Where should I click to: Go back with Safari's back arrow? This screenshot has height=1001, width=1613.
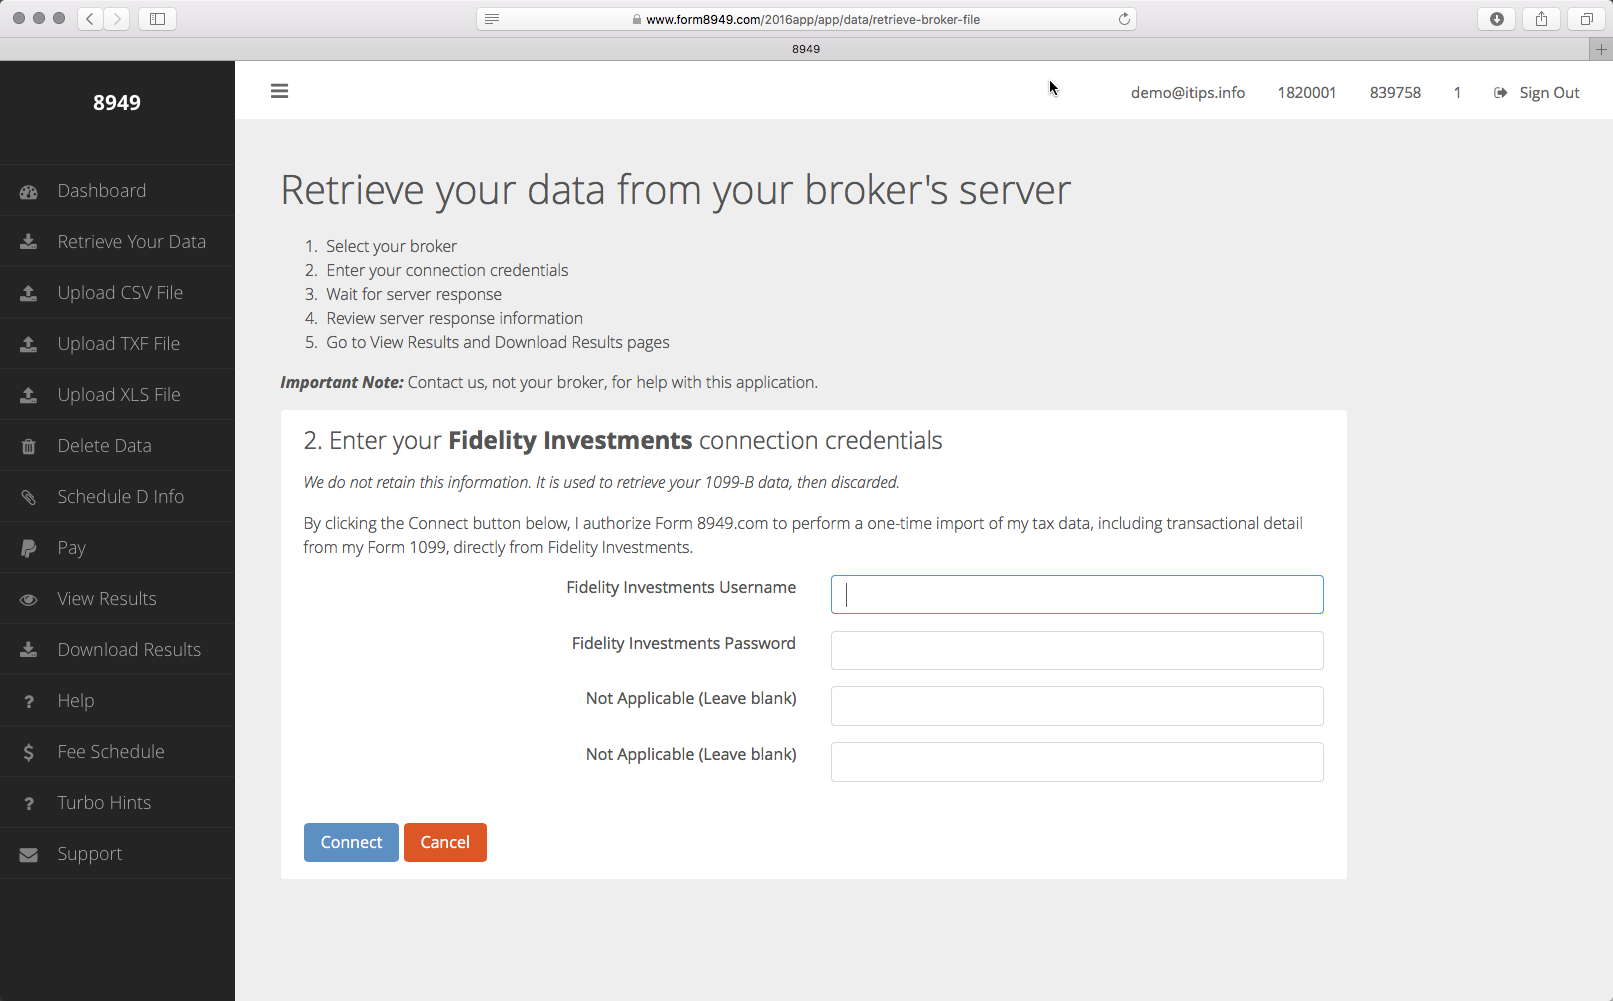click(90, 18)
